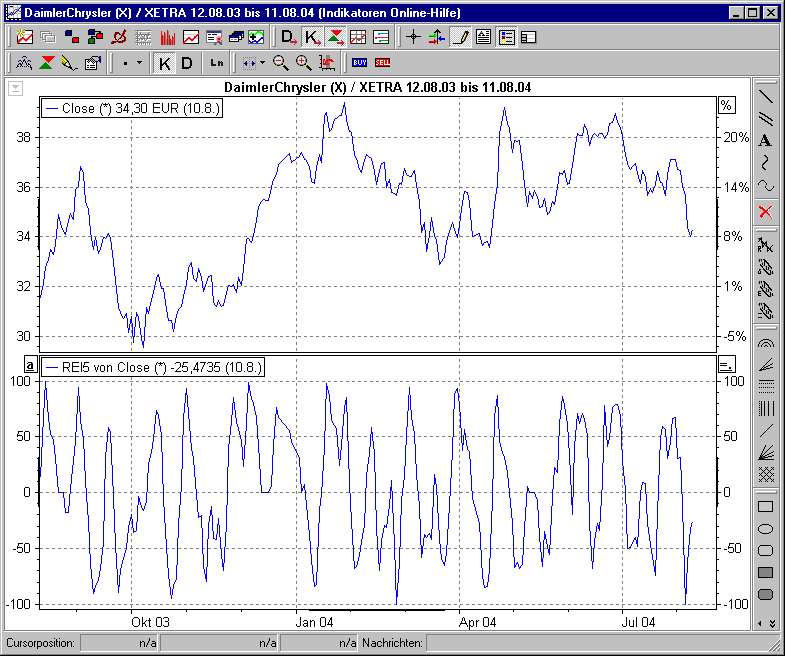Select the ellipse drawing tool

pyautogui.click(x=765, y=528)
